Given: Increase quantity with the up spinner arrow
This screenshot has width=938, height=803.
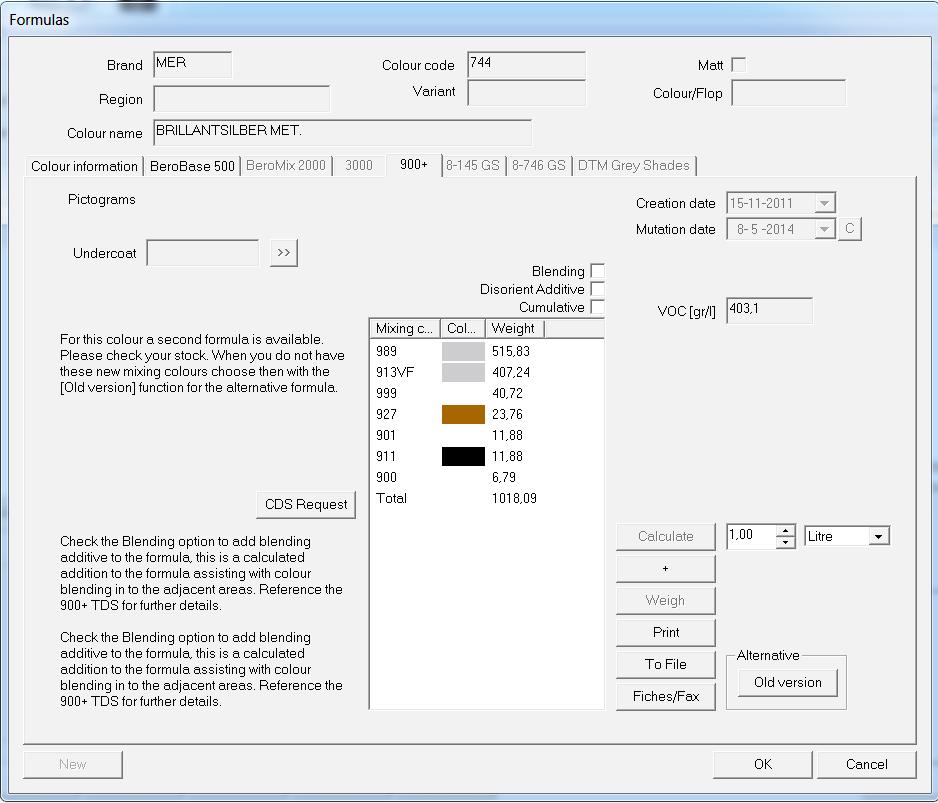Looking at the screenshot, I should coord(785,531).
